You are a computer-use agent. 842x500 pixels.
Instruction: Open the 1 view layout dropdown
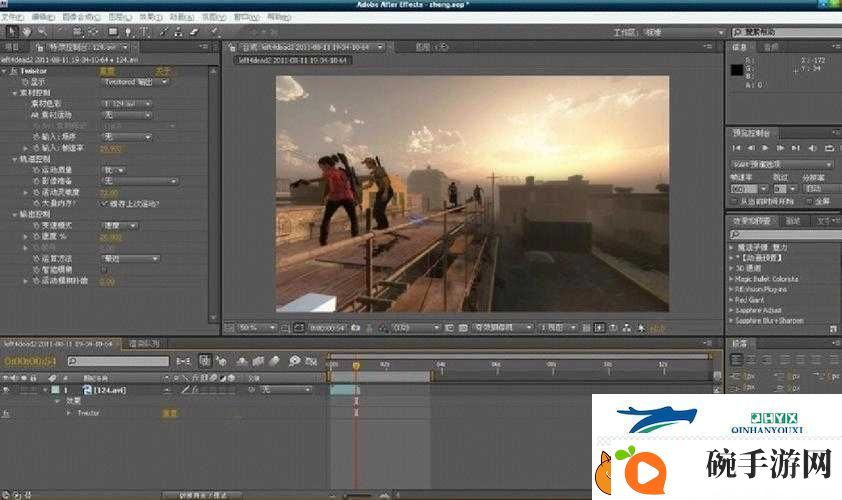(x=558, y=327)
